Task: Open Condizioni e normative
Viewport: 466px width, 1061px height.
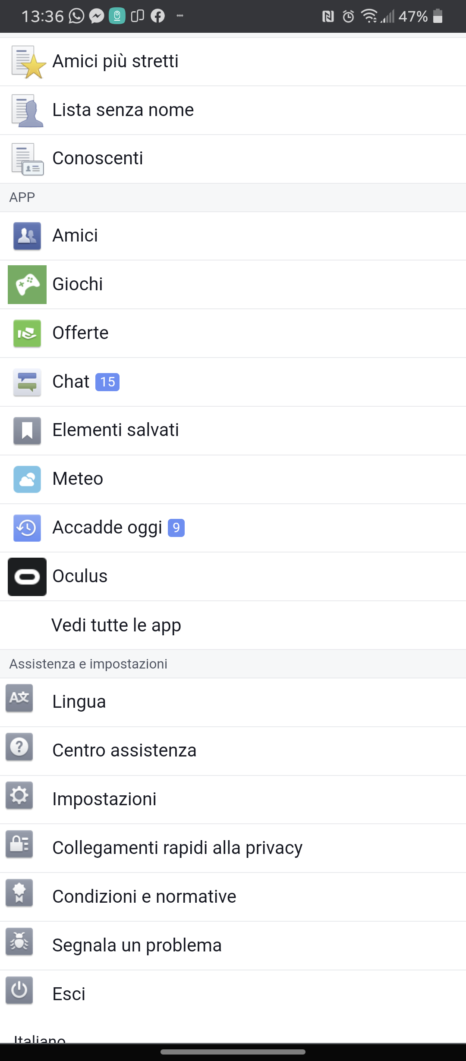Action: (x=233, y=897)
